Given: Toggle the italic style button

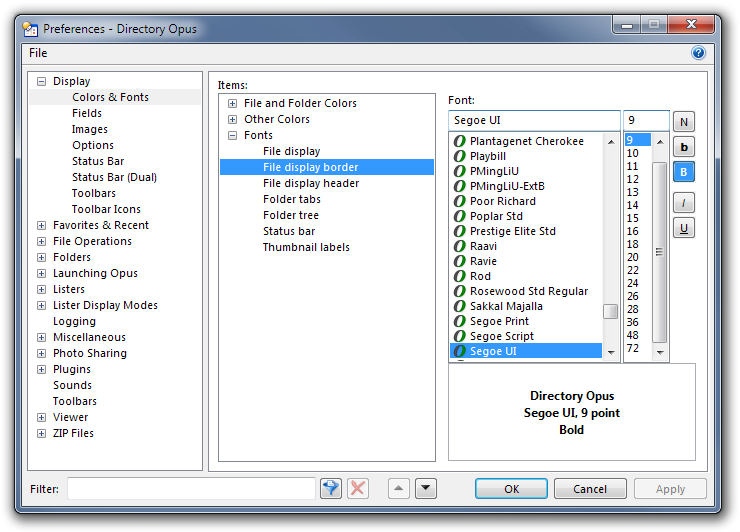Looking at the screenshot, I should click(684, 203).
